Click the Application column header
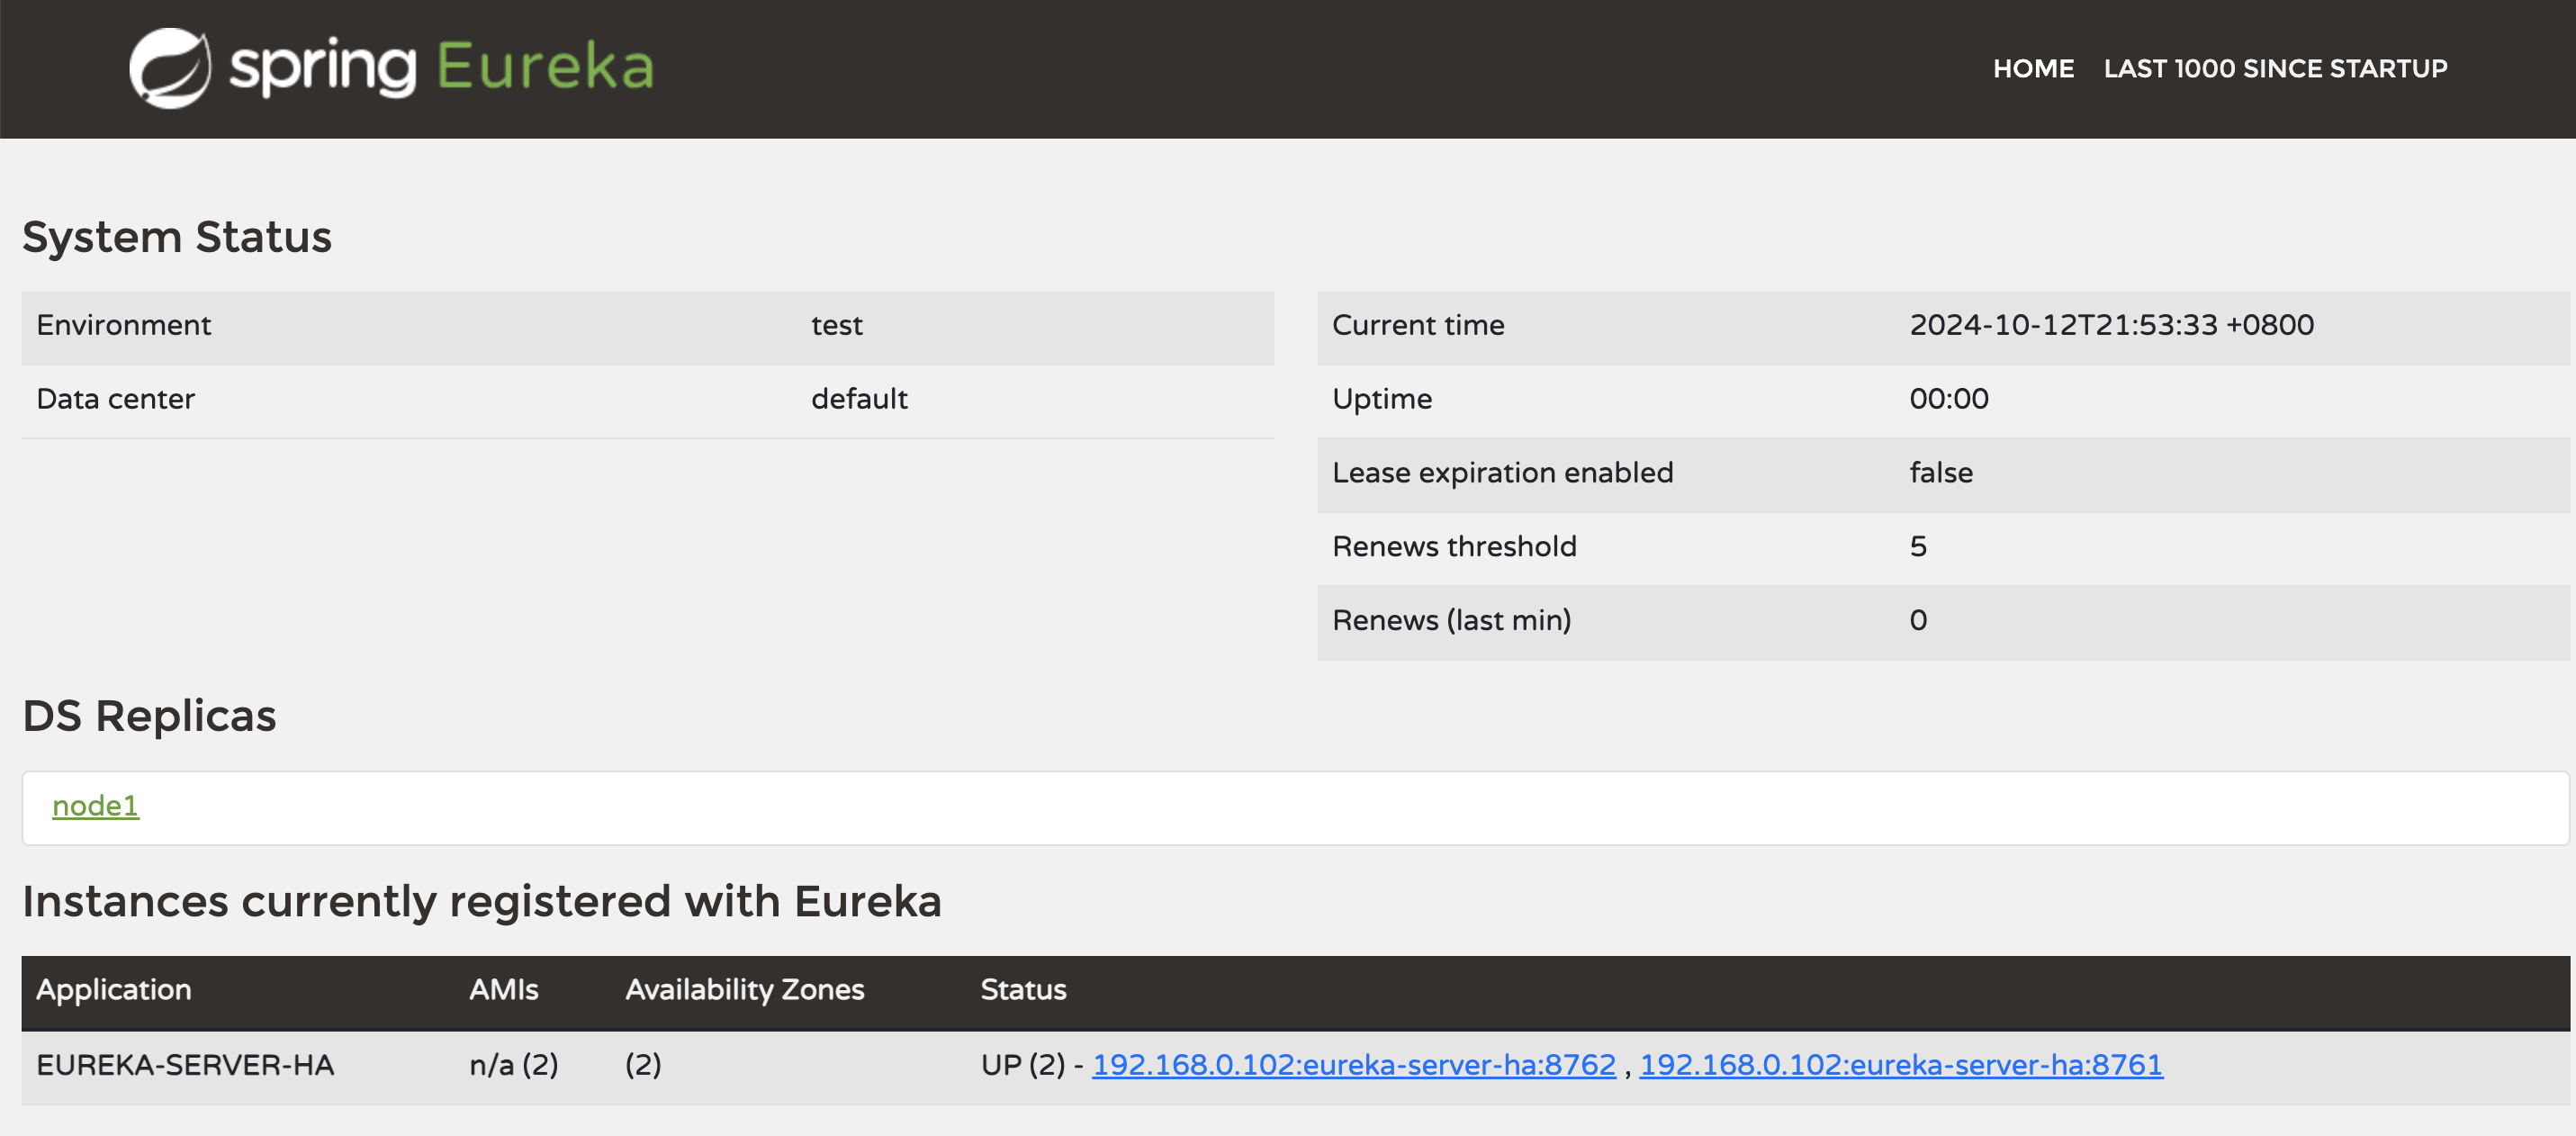Screen dimensions: 2576x1136 [x=114, y=990]
